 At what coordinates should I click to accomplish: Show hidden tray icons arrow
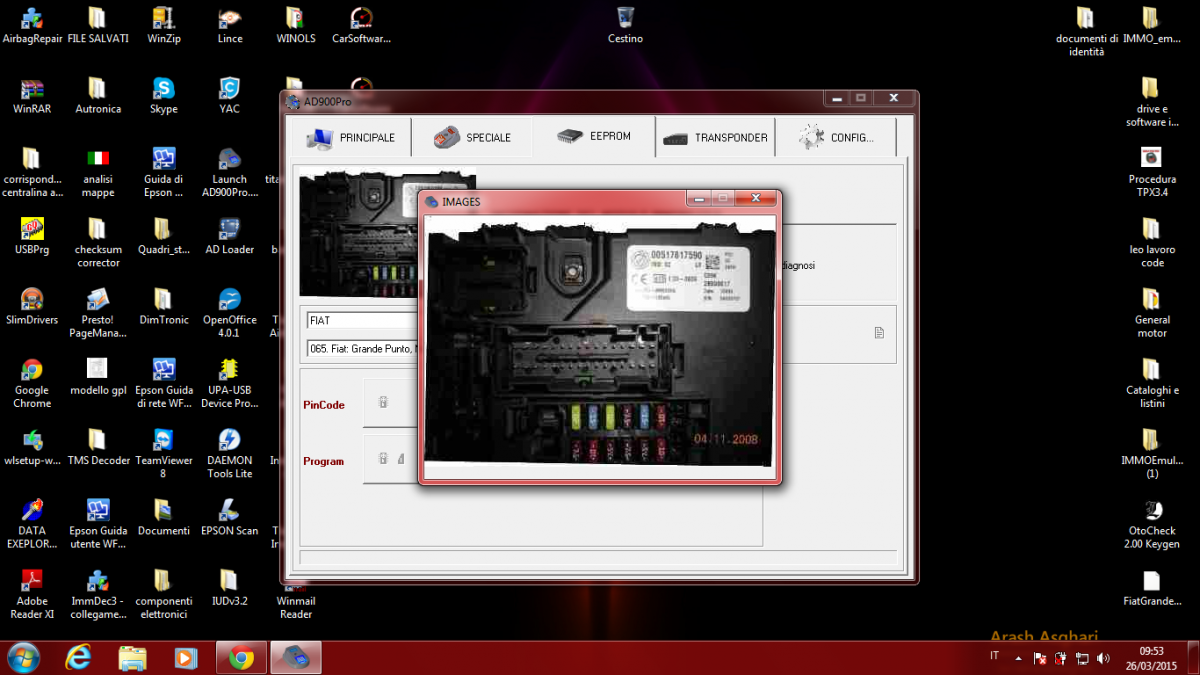coord(1018,659)
